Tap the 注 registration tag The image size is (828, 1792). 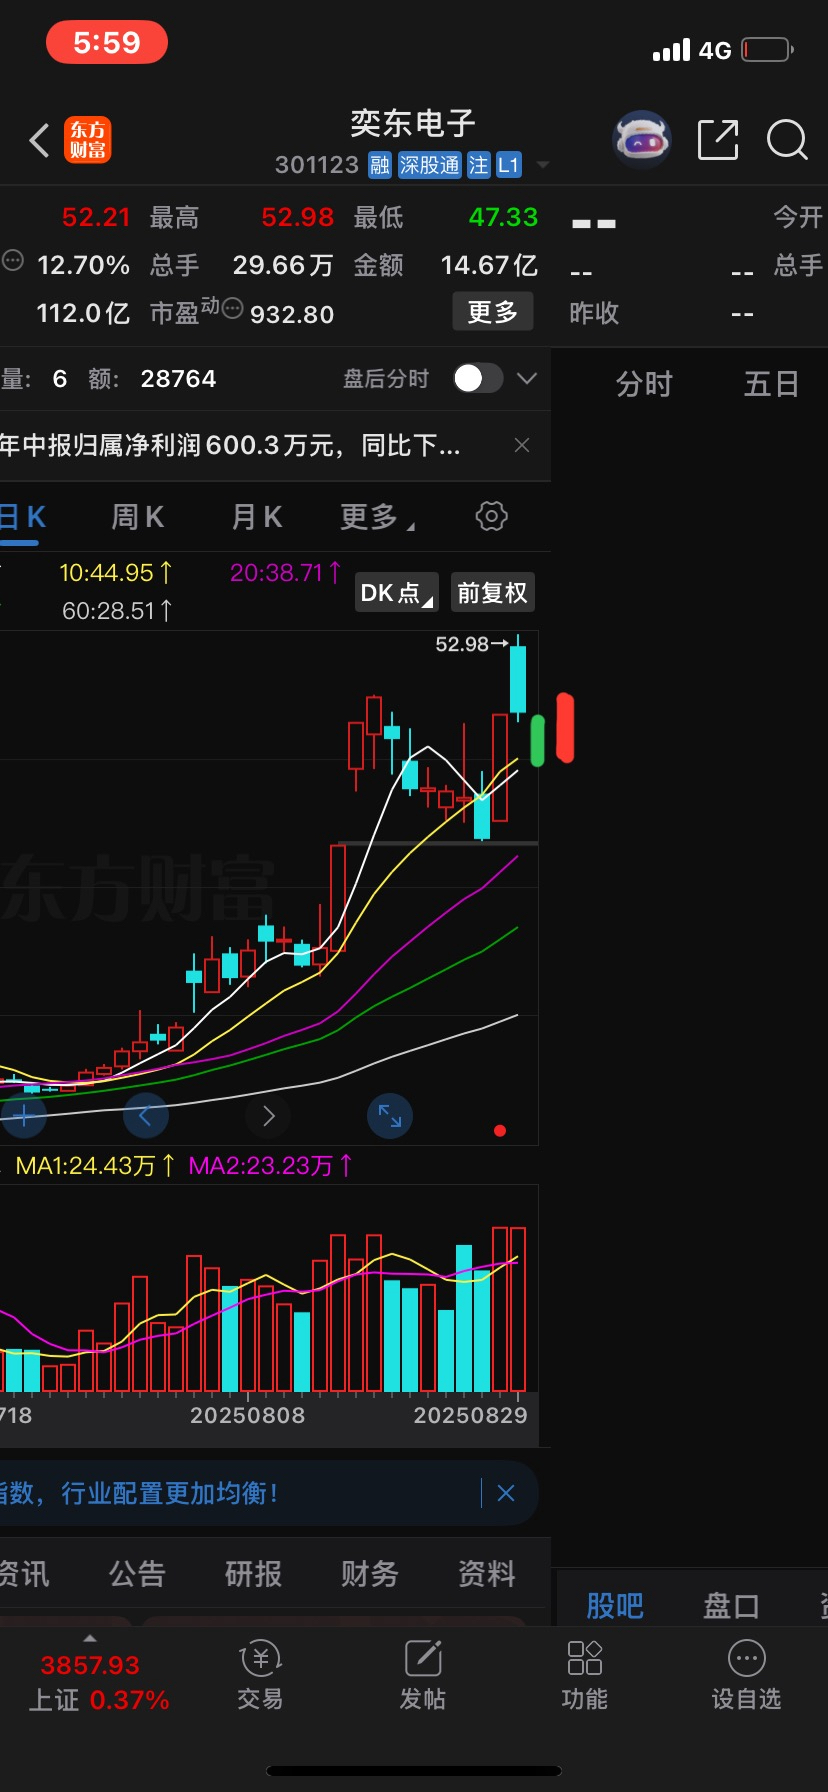coord(478,165)
